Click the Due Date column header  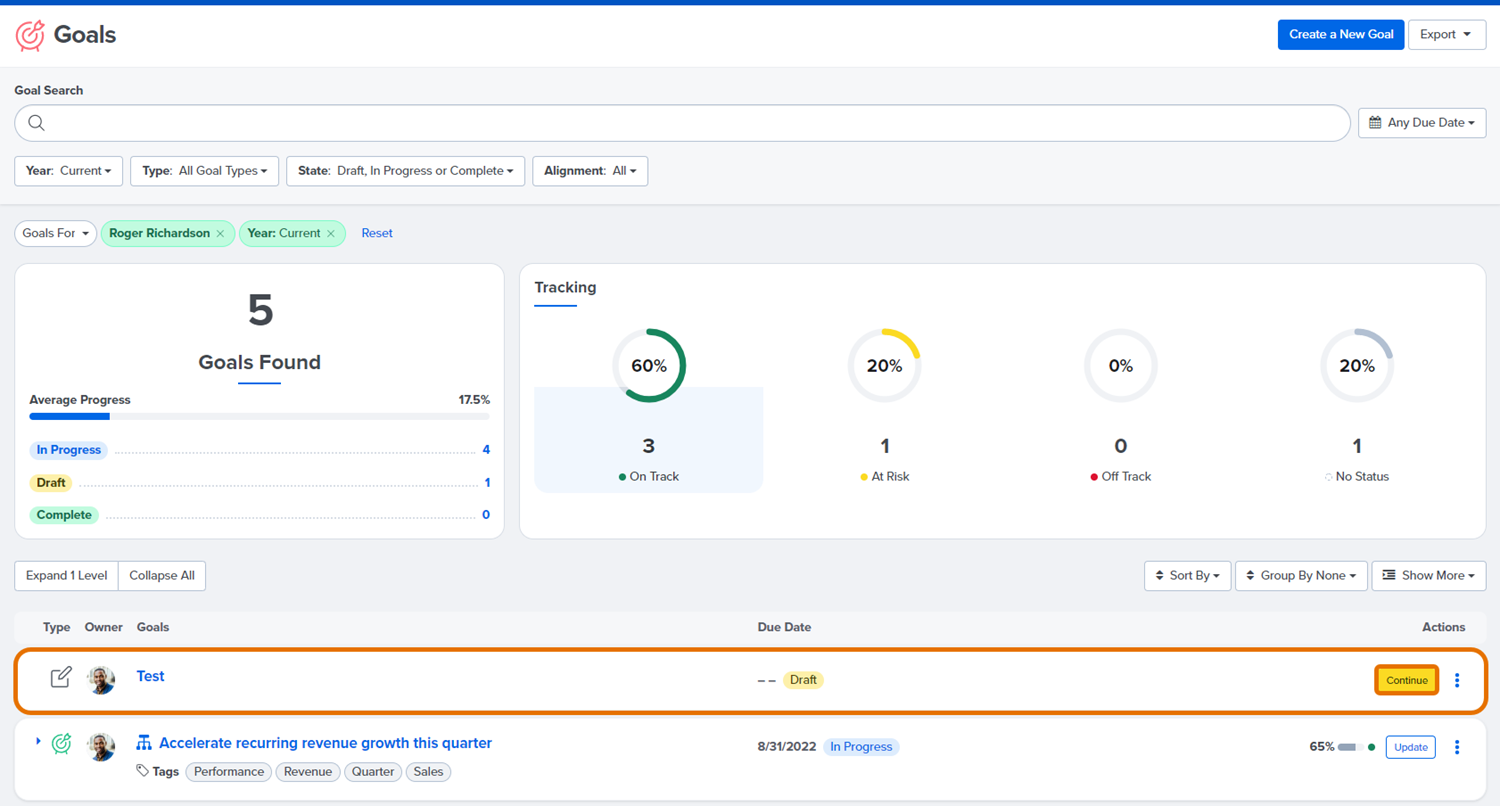point(784,627)
